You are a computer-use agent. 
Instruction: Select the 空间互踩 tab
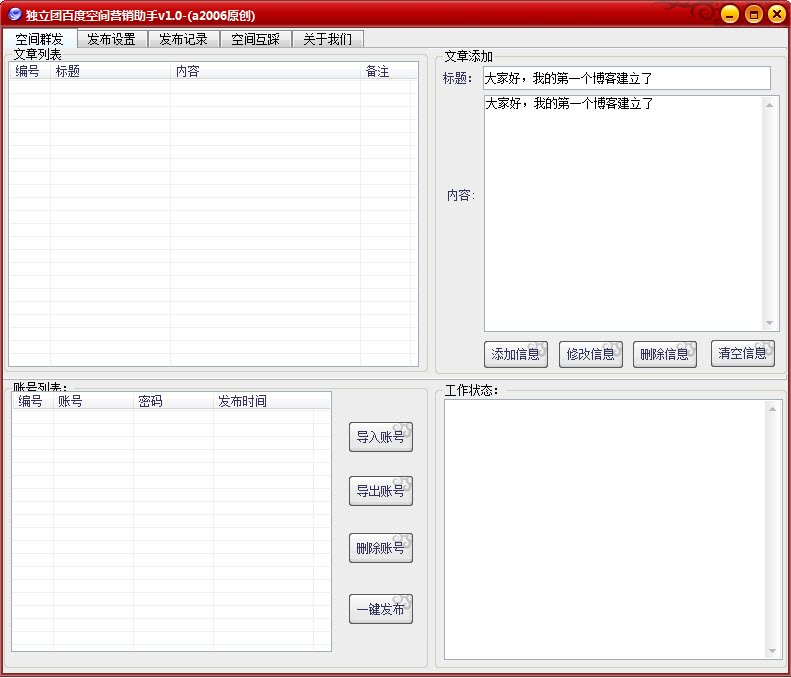[255, 39]
